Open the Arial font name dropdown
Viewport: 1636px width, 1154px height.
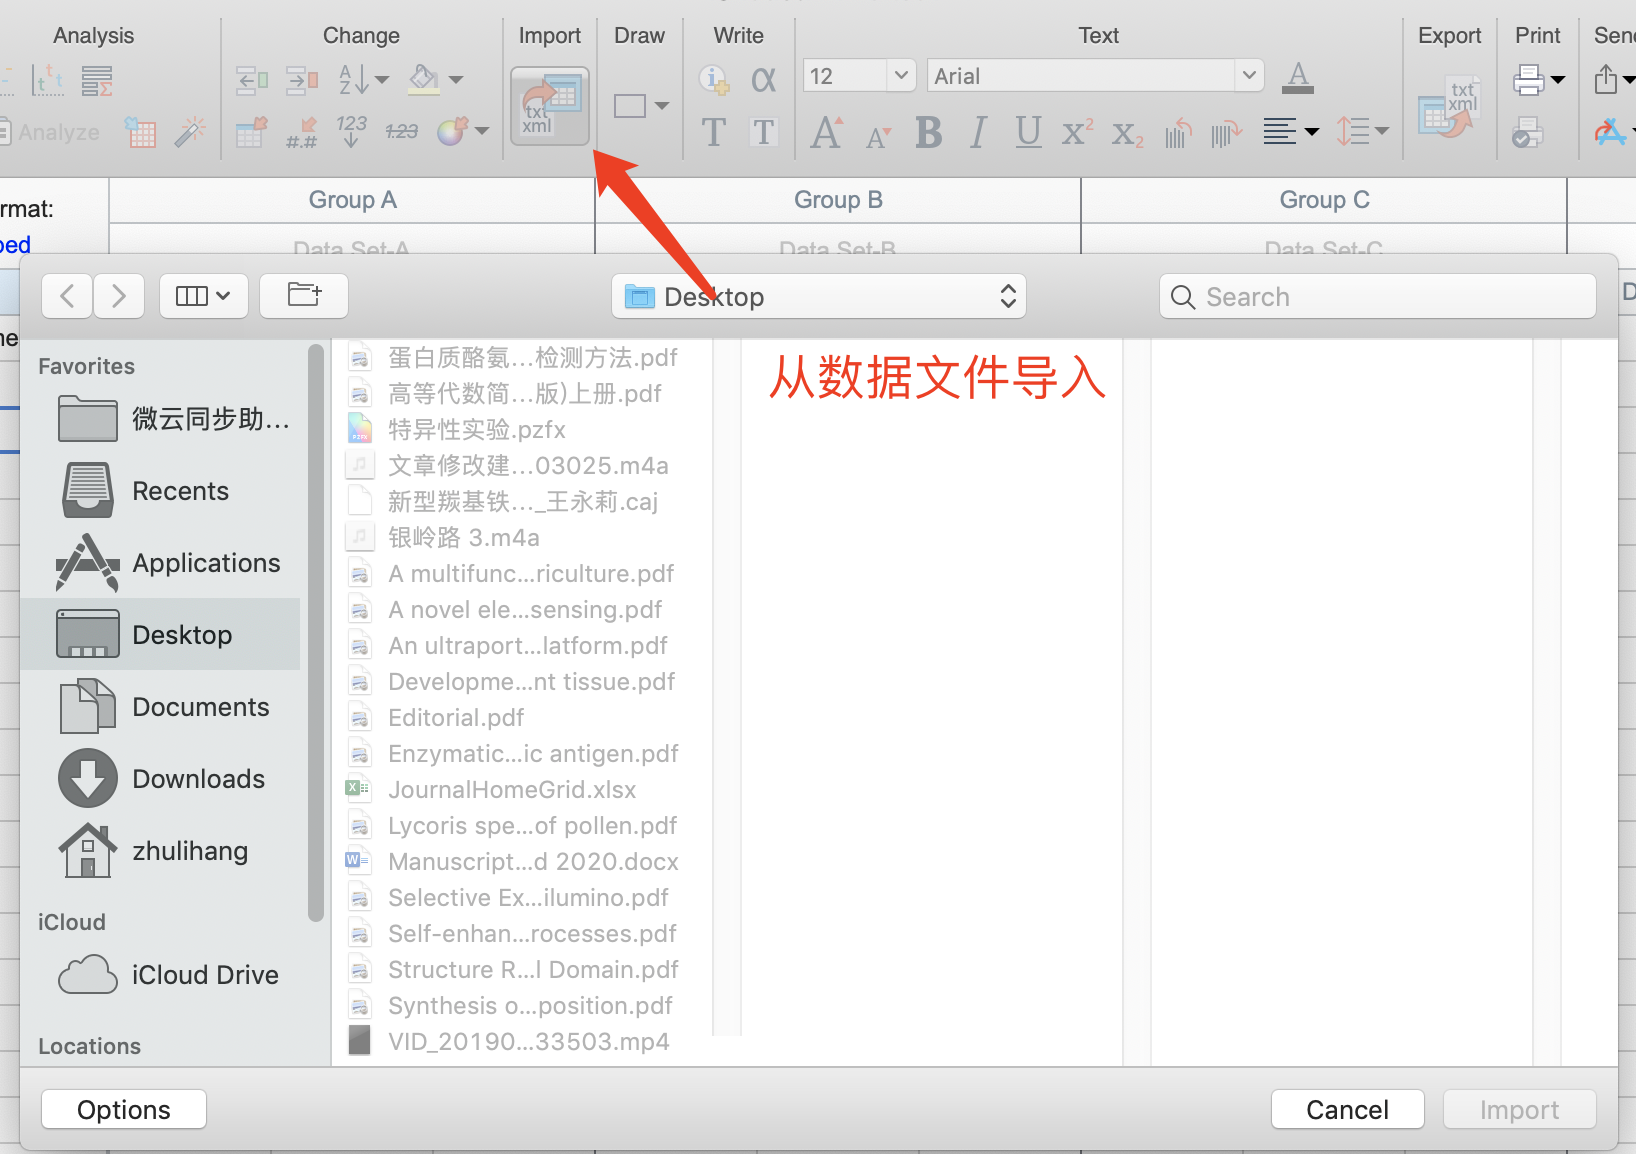pyautogui.click(x=1249, y=75)
